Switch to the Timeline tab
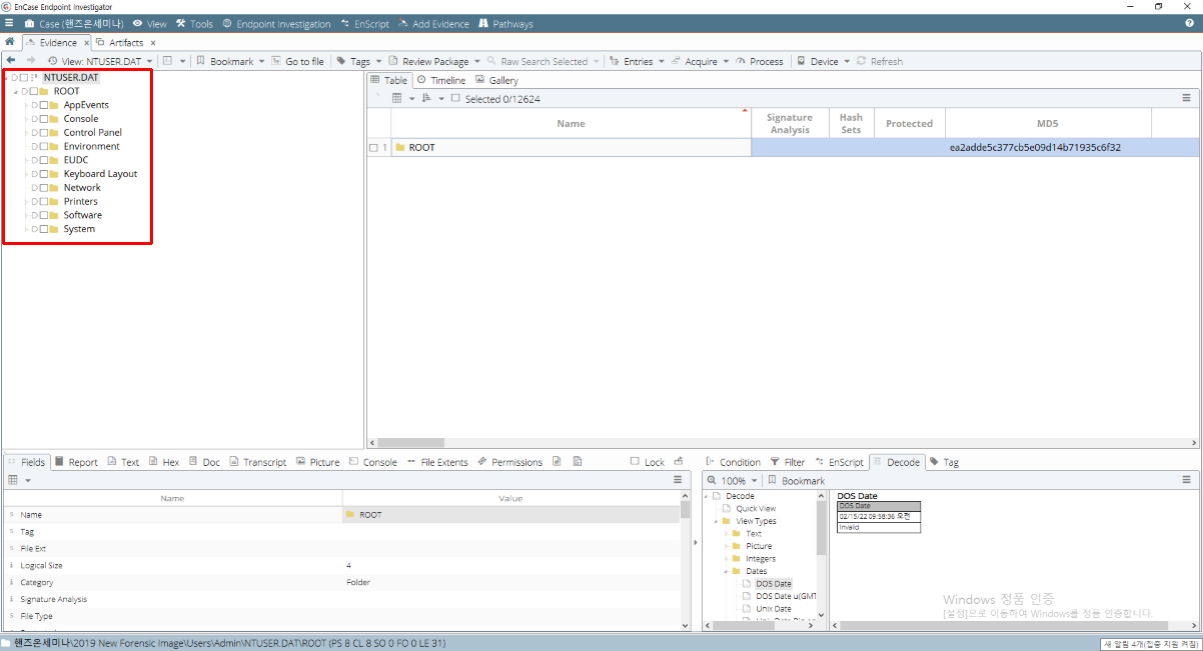Viewport: 1203px width, 651px height. [x=440, y=80]
